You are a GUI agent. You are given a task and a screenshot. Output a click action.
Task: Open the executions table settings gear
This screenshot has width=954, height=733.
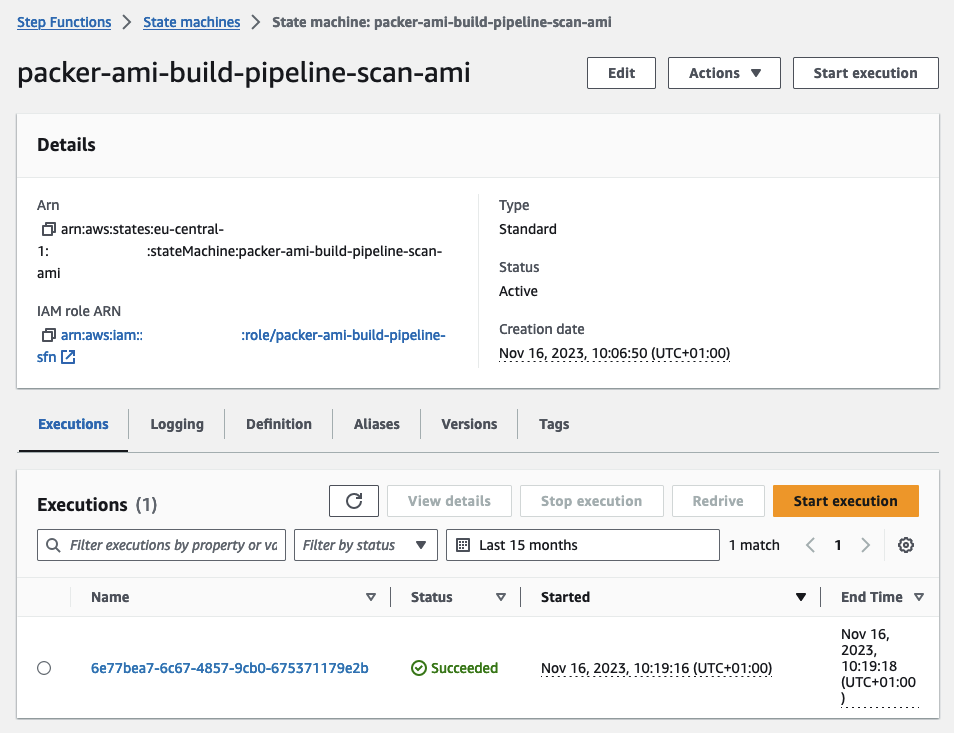[906, 545]
